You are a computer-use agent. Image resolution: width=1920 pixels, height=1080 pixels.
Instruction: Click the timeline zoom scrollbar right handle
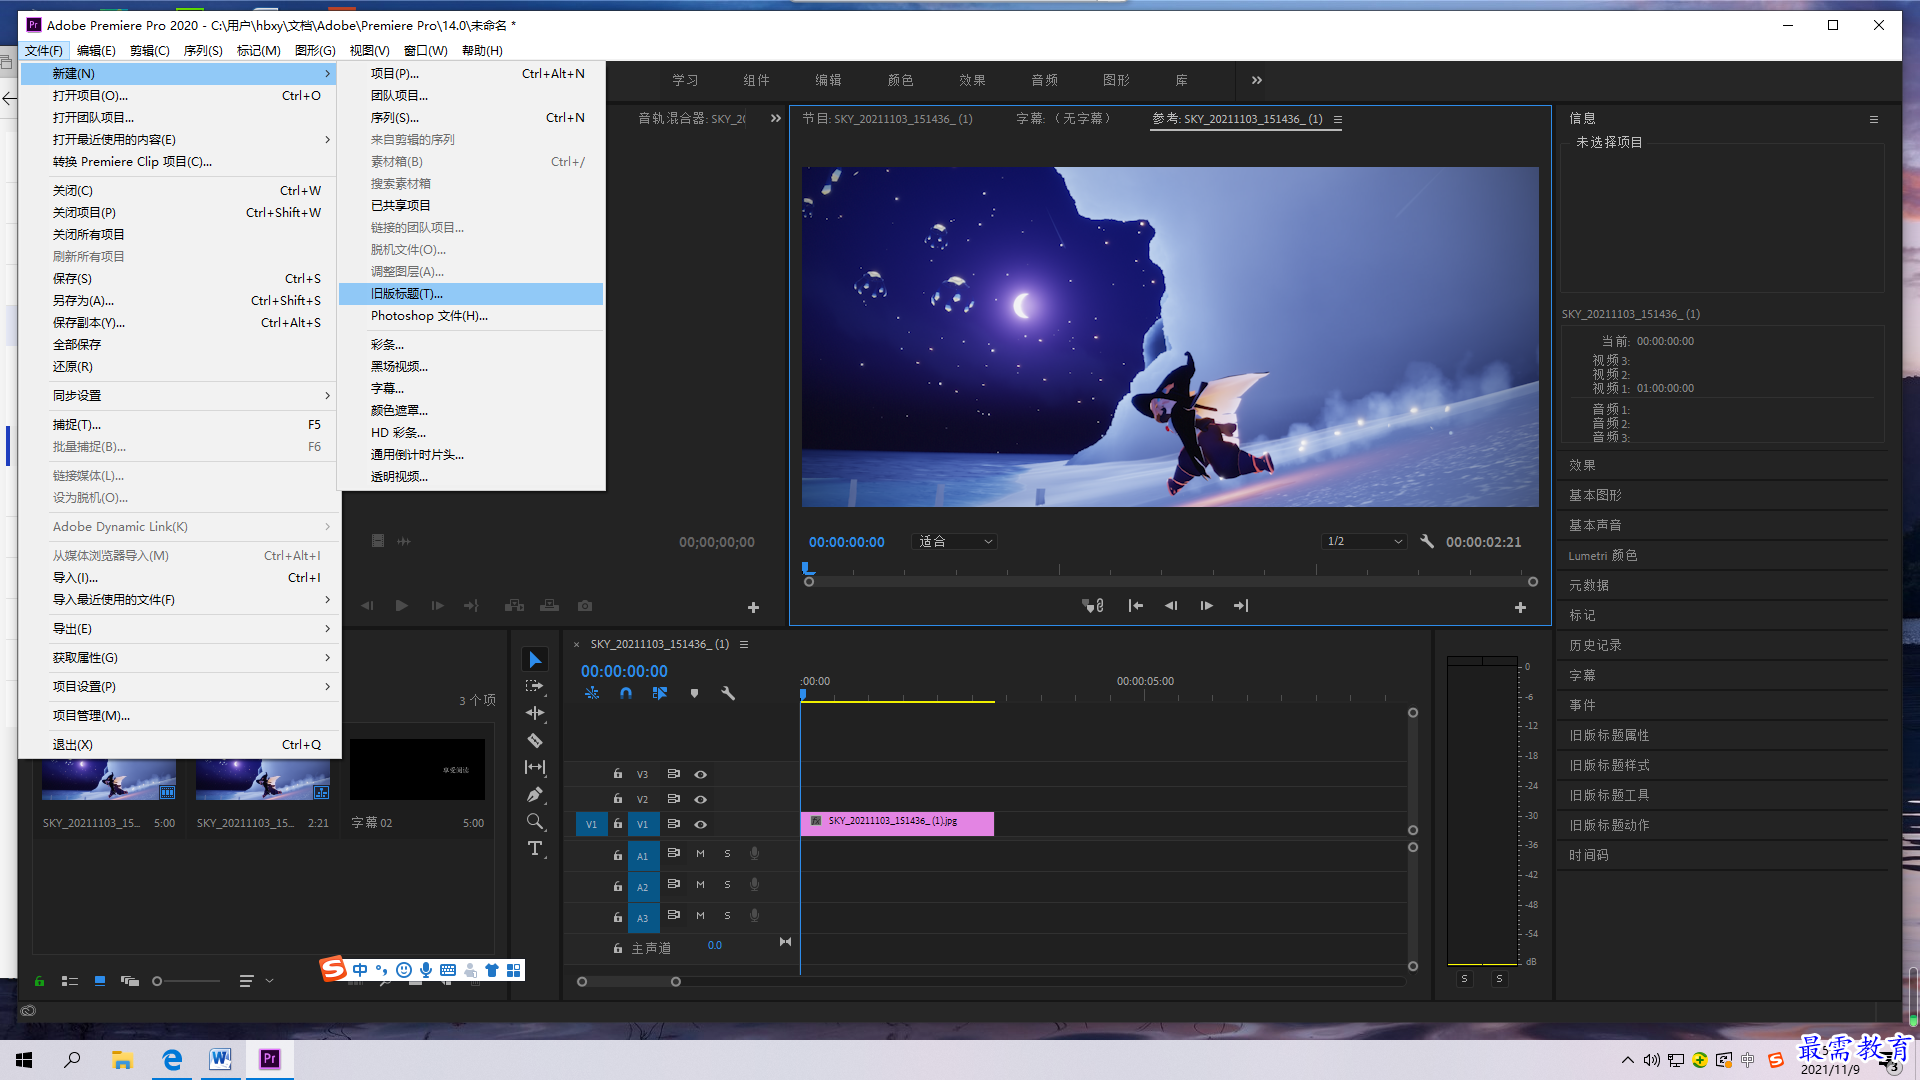pyautogui.click(x=676, y=982)
